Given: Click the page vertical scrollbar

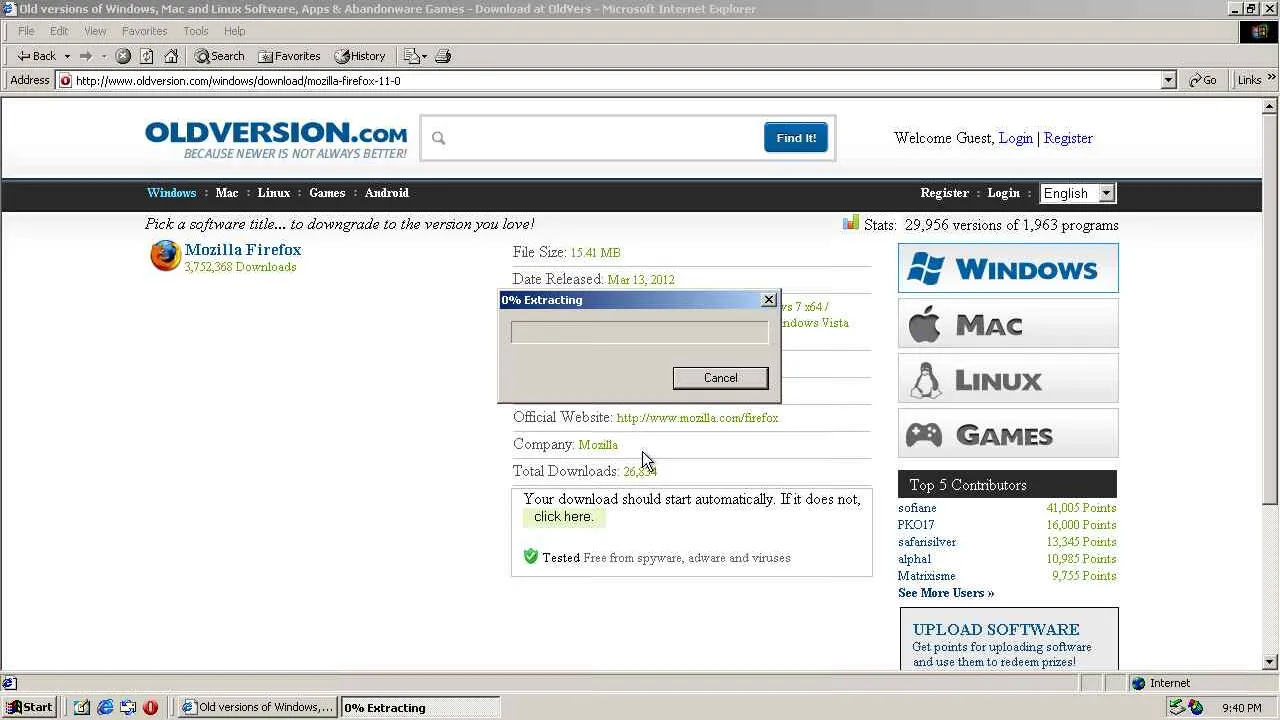Looking at the screenshot, I should [x=1271, y=384].
